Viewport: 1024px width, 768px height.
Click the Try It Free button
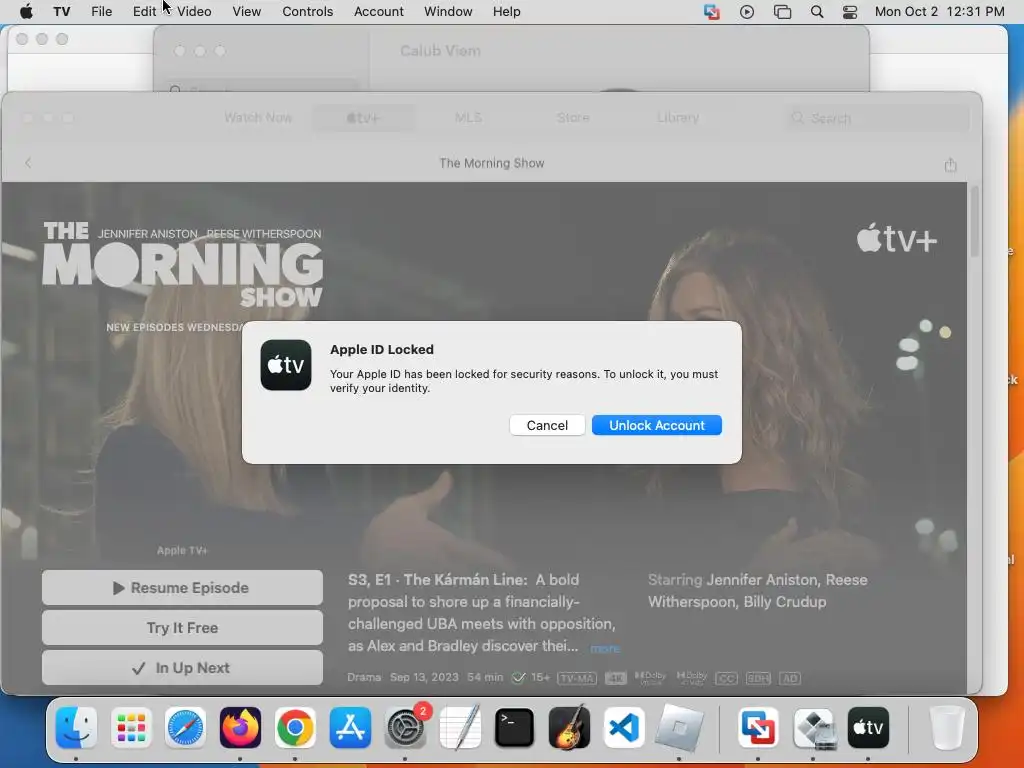point(182,628)
